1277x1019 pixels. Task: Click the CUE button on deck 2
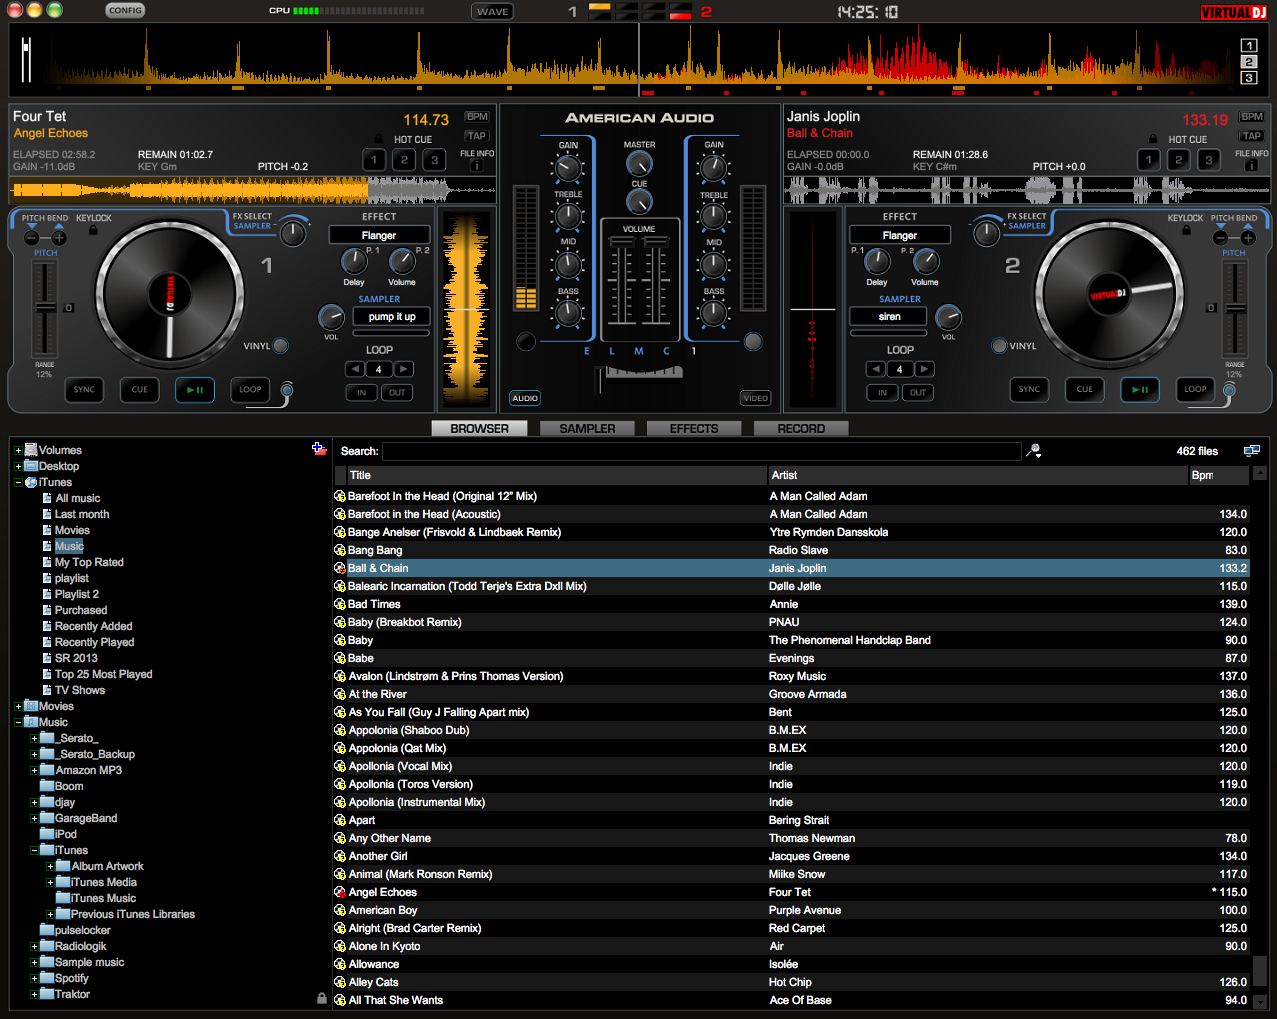pos(1085,390)
